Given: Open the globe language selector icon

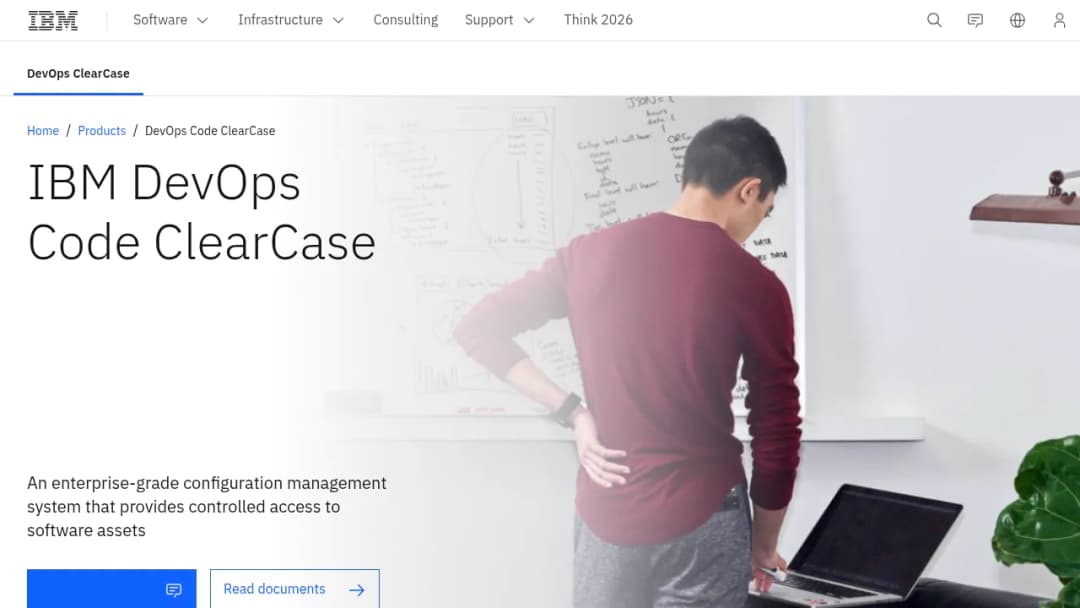Looking at the screenshot, I should [1017, 20].
